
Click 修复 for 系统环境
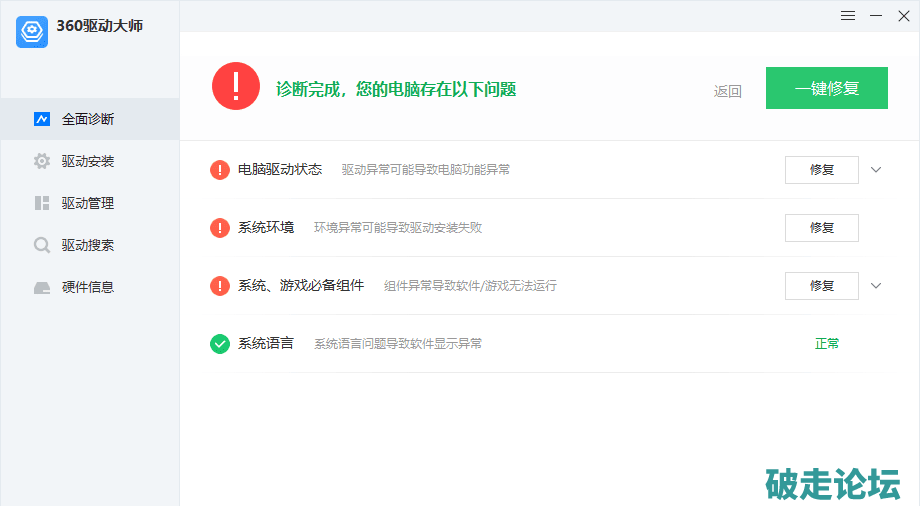coord(821,228)
